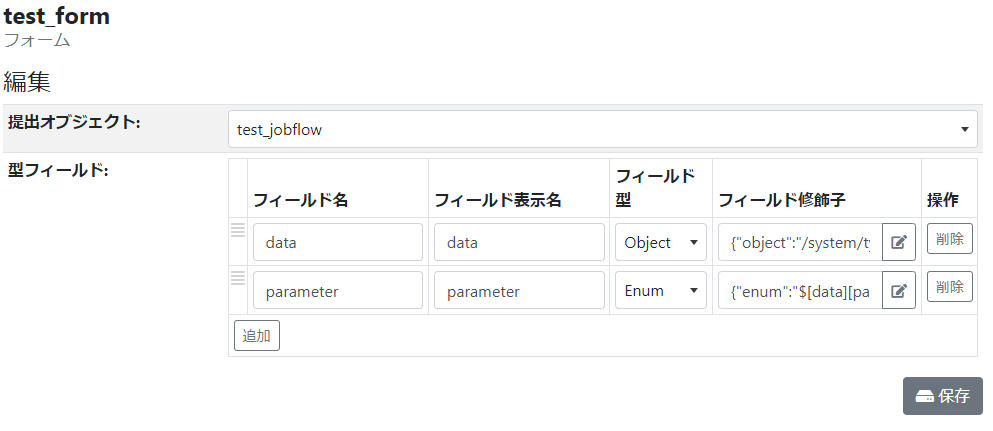Add a new field with 追加 button
This screenshot has height=431, width=993.
(x=257, y=336)
